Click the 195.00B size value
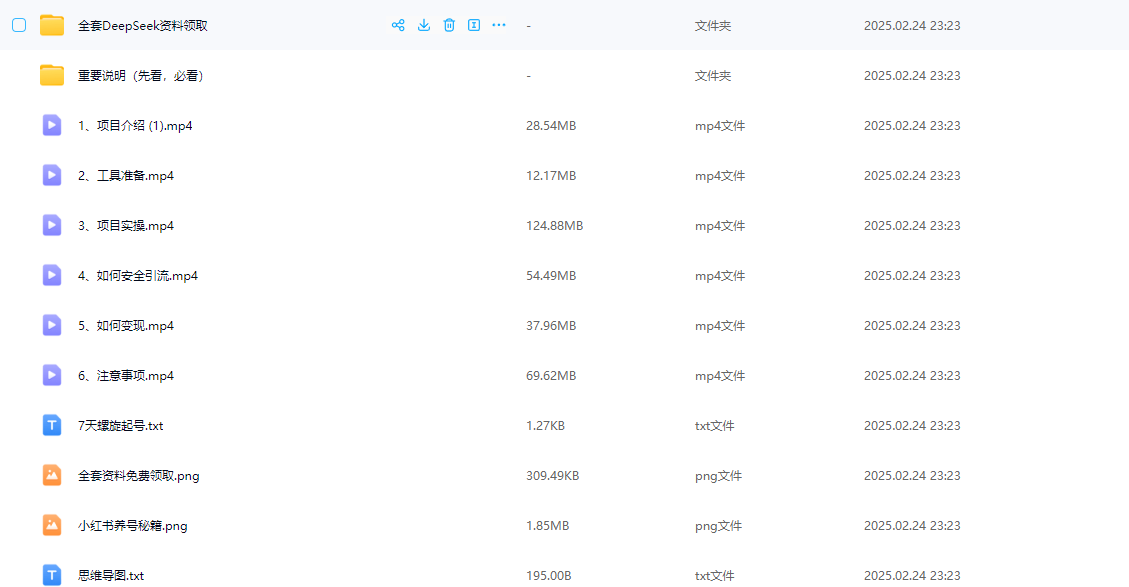This screenshot has width=1129, height=587. [x=549, y=576]
